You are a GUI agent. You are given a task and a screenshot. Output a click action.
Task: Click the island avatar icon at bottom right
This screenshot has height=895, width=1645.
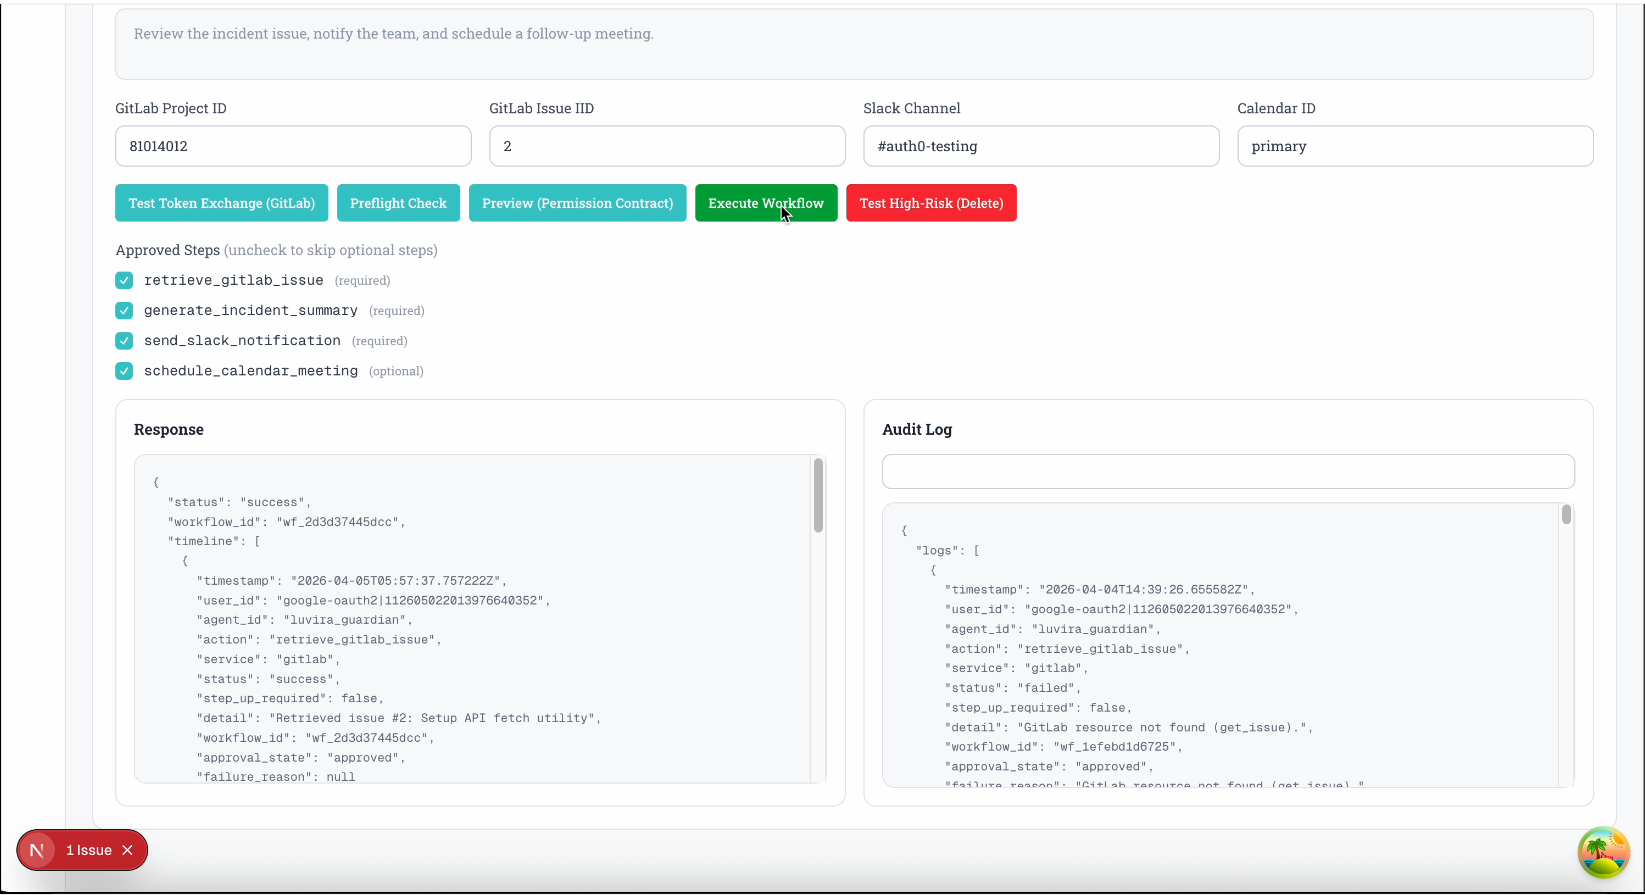click(x=1603, y=852)
